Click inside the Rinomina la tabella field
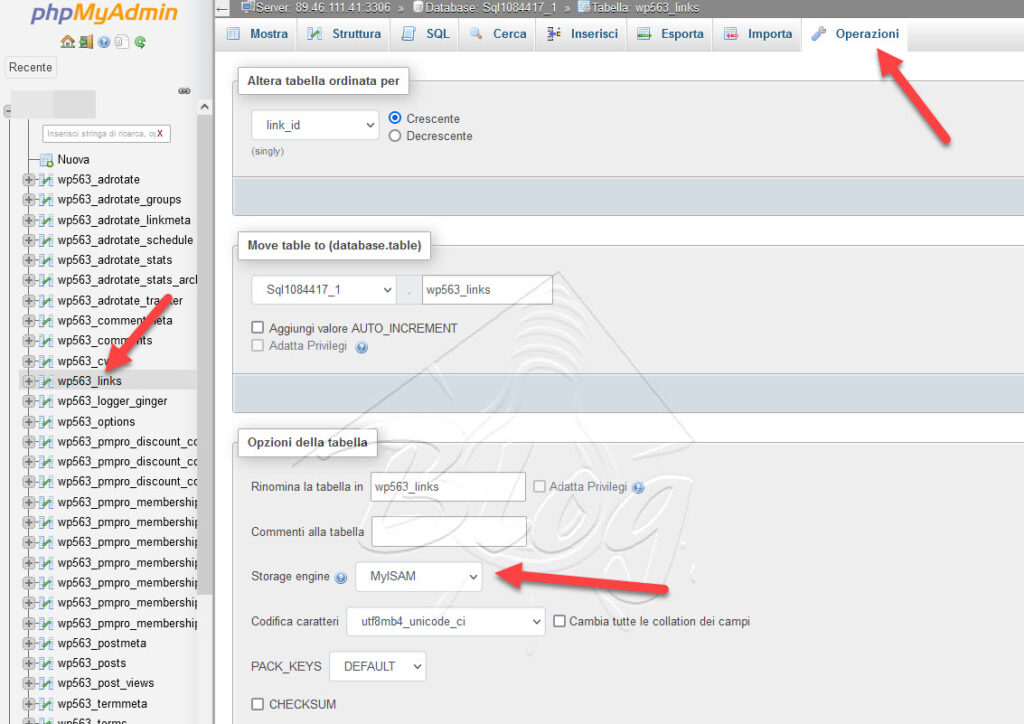1024x724 pixels. (447, 486)
